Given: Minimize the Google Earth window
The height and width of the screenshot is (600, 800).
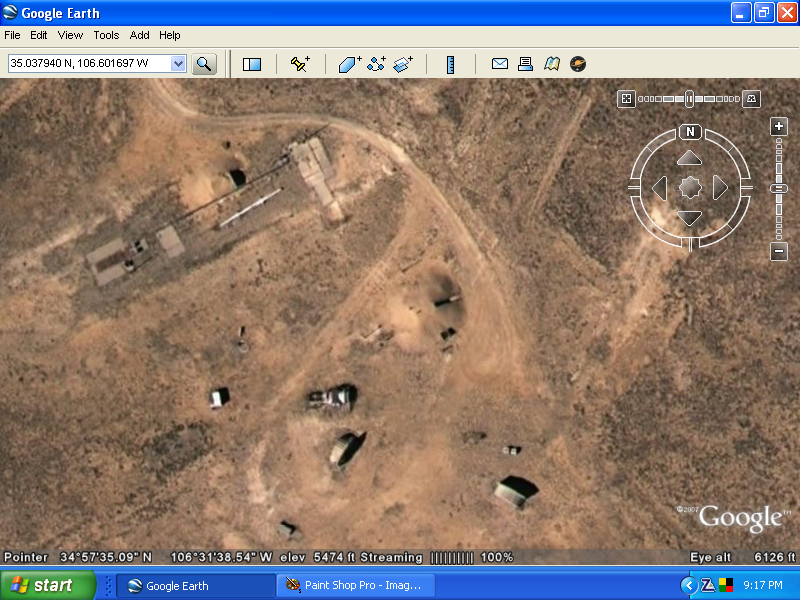Looking at the screenshot, I should [741, 13].
